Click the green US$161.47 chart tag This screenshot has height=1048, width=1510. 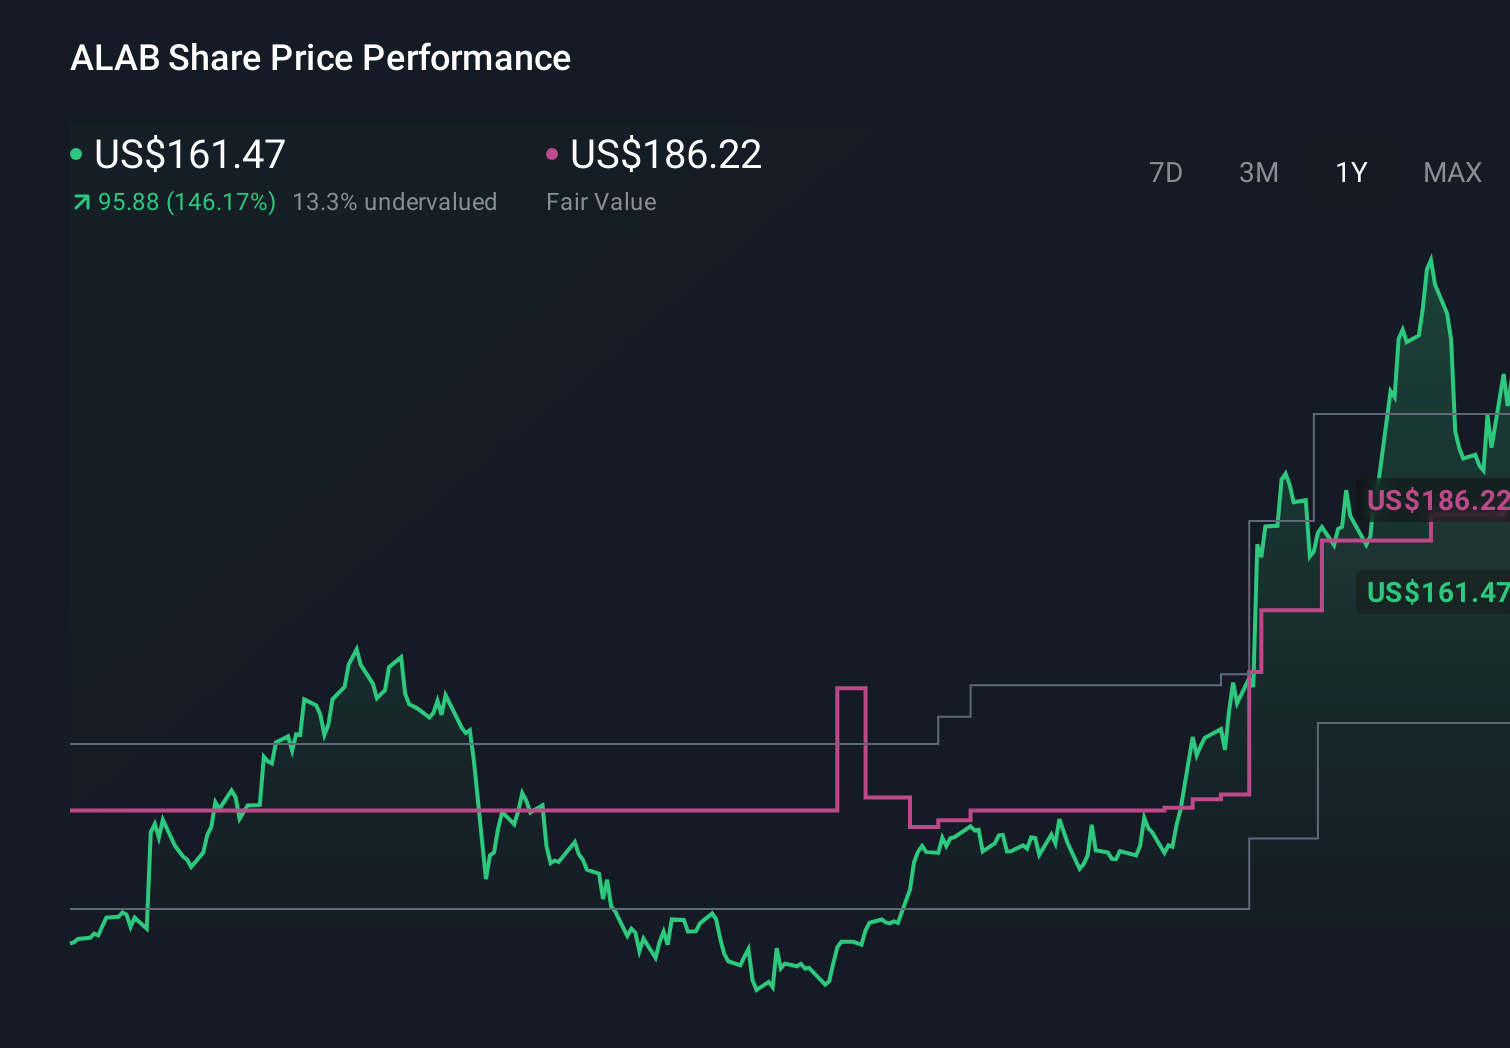click(1436, 593)
